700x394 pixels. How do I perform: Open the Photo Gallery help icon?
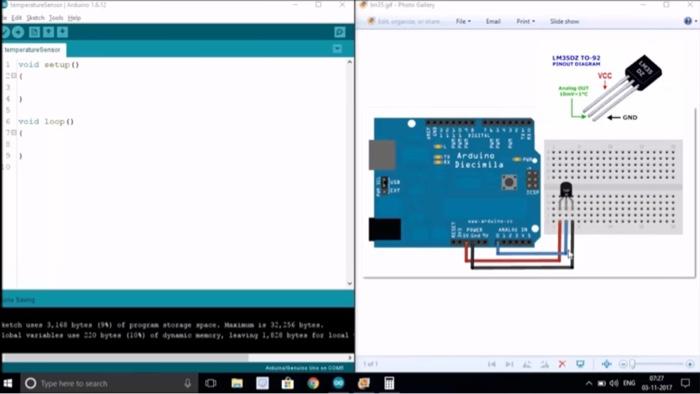(688, 21)
